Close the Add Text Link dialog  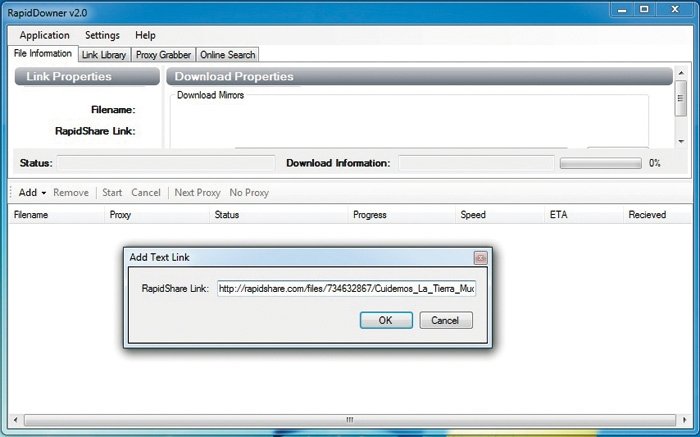pyautogui.click(x=480, y=258)
